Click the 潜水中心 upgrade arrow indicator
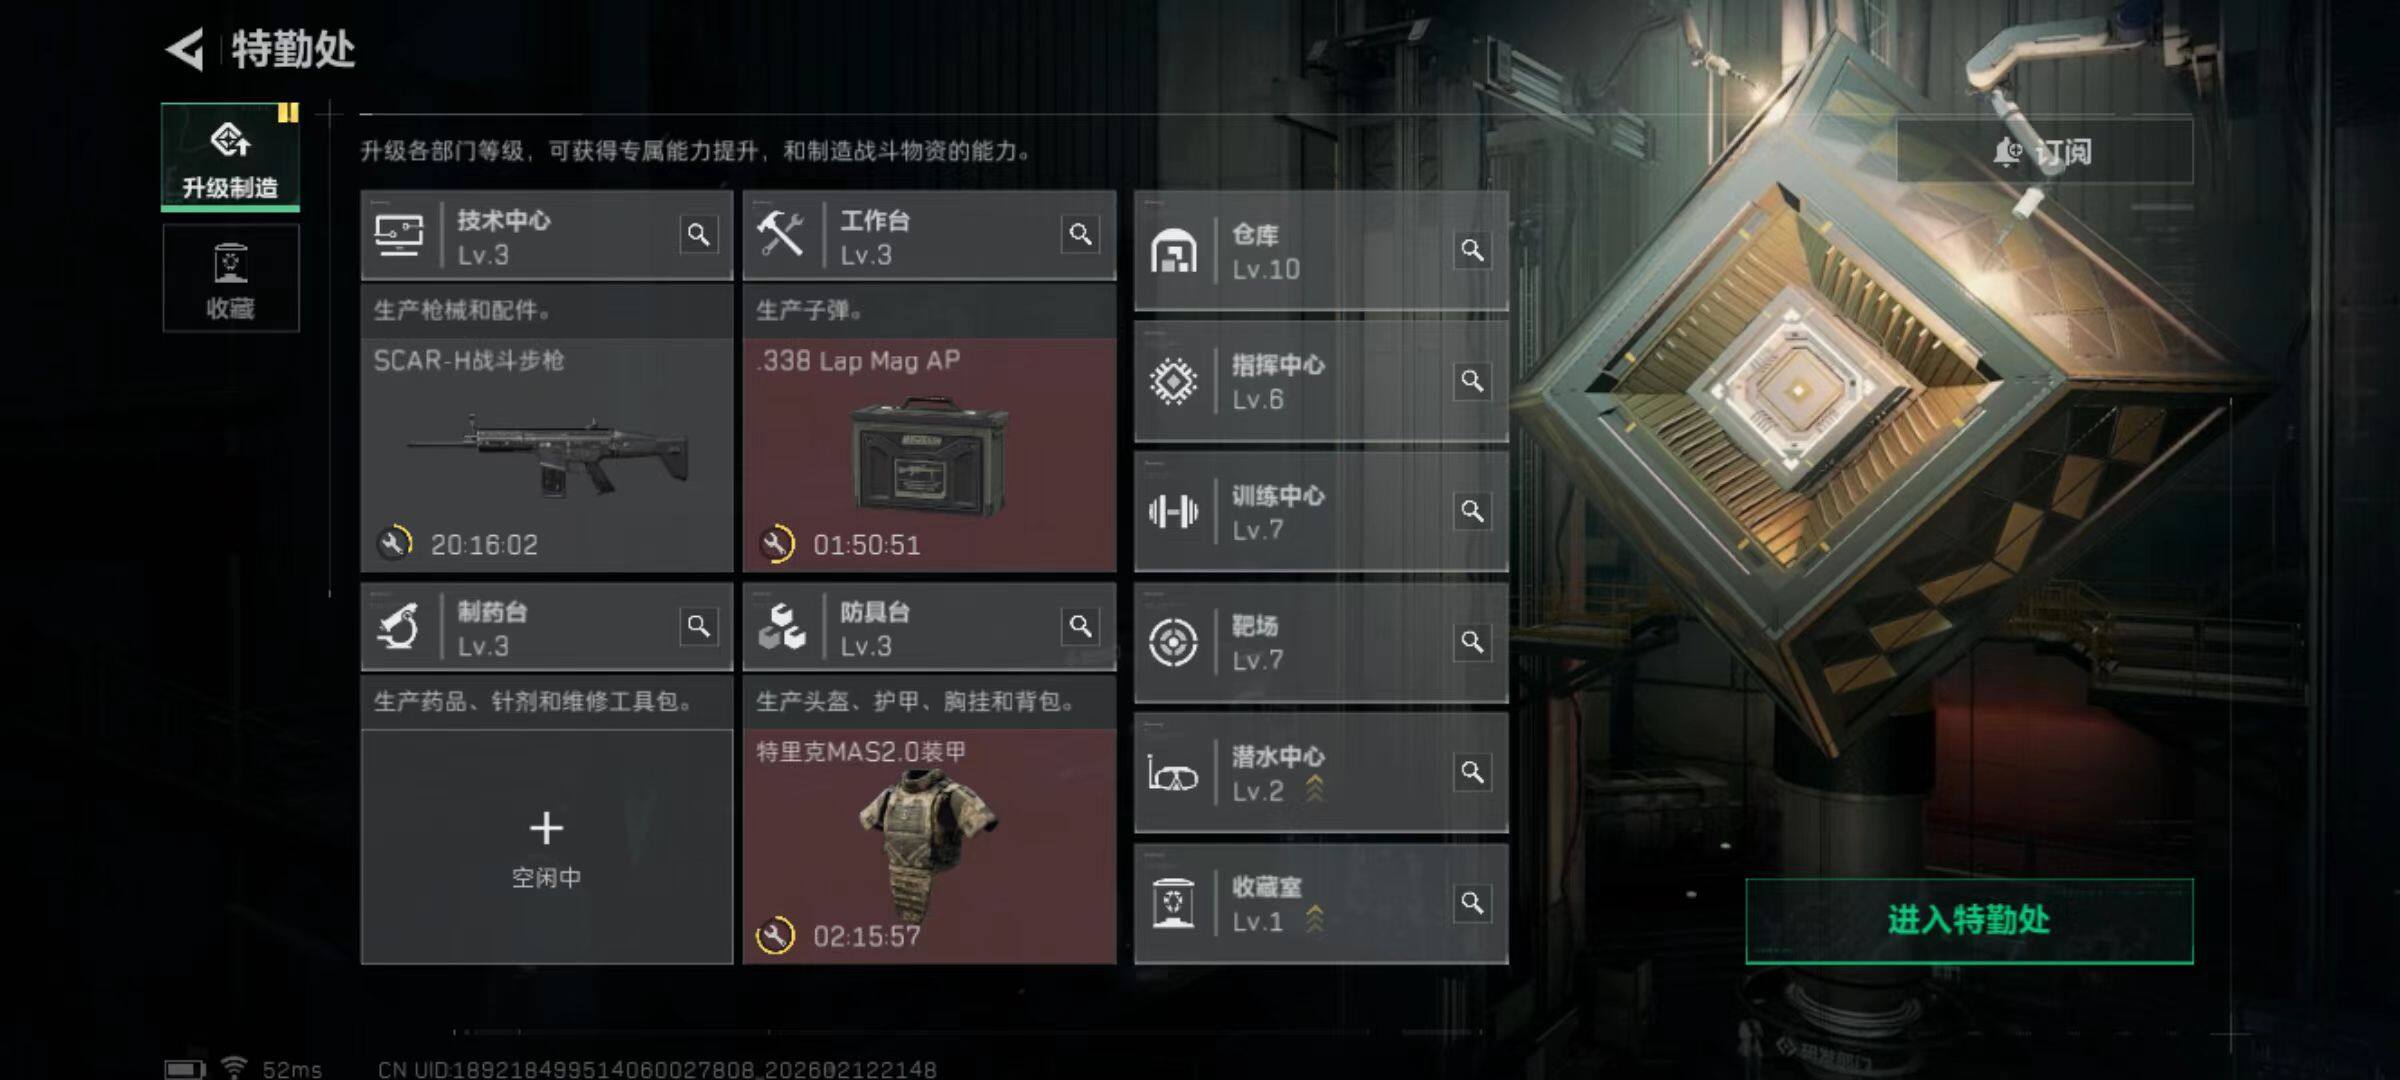 pyautogui.click(x=1314, y=789)
